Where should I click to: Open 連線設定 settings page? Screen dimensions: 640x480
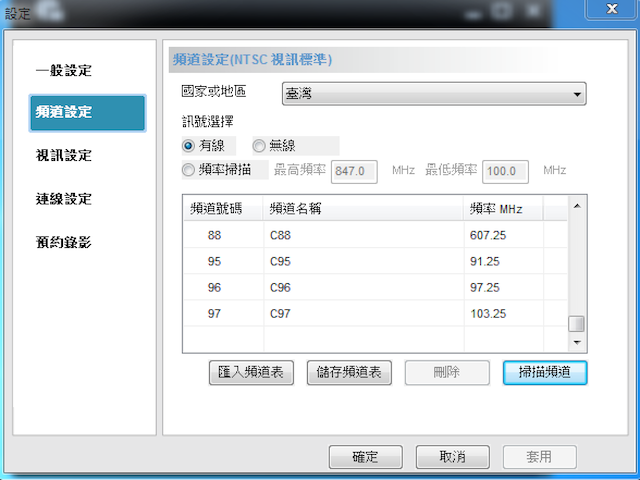63,199
